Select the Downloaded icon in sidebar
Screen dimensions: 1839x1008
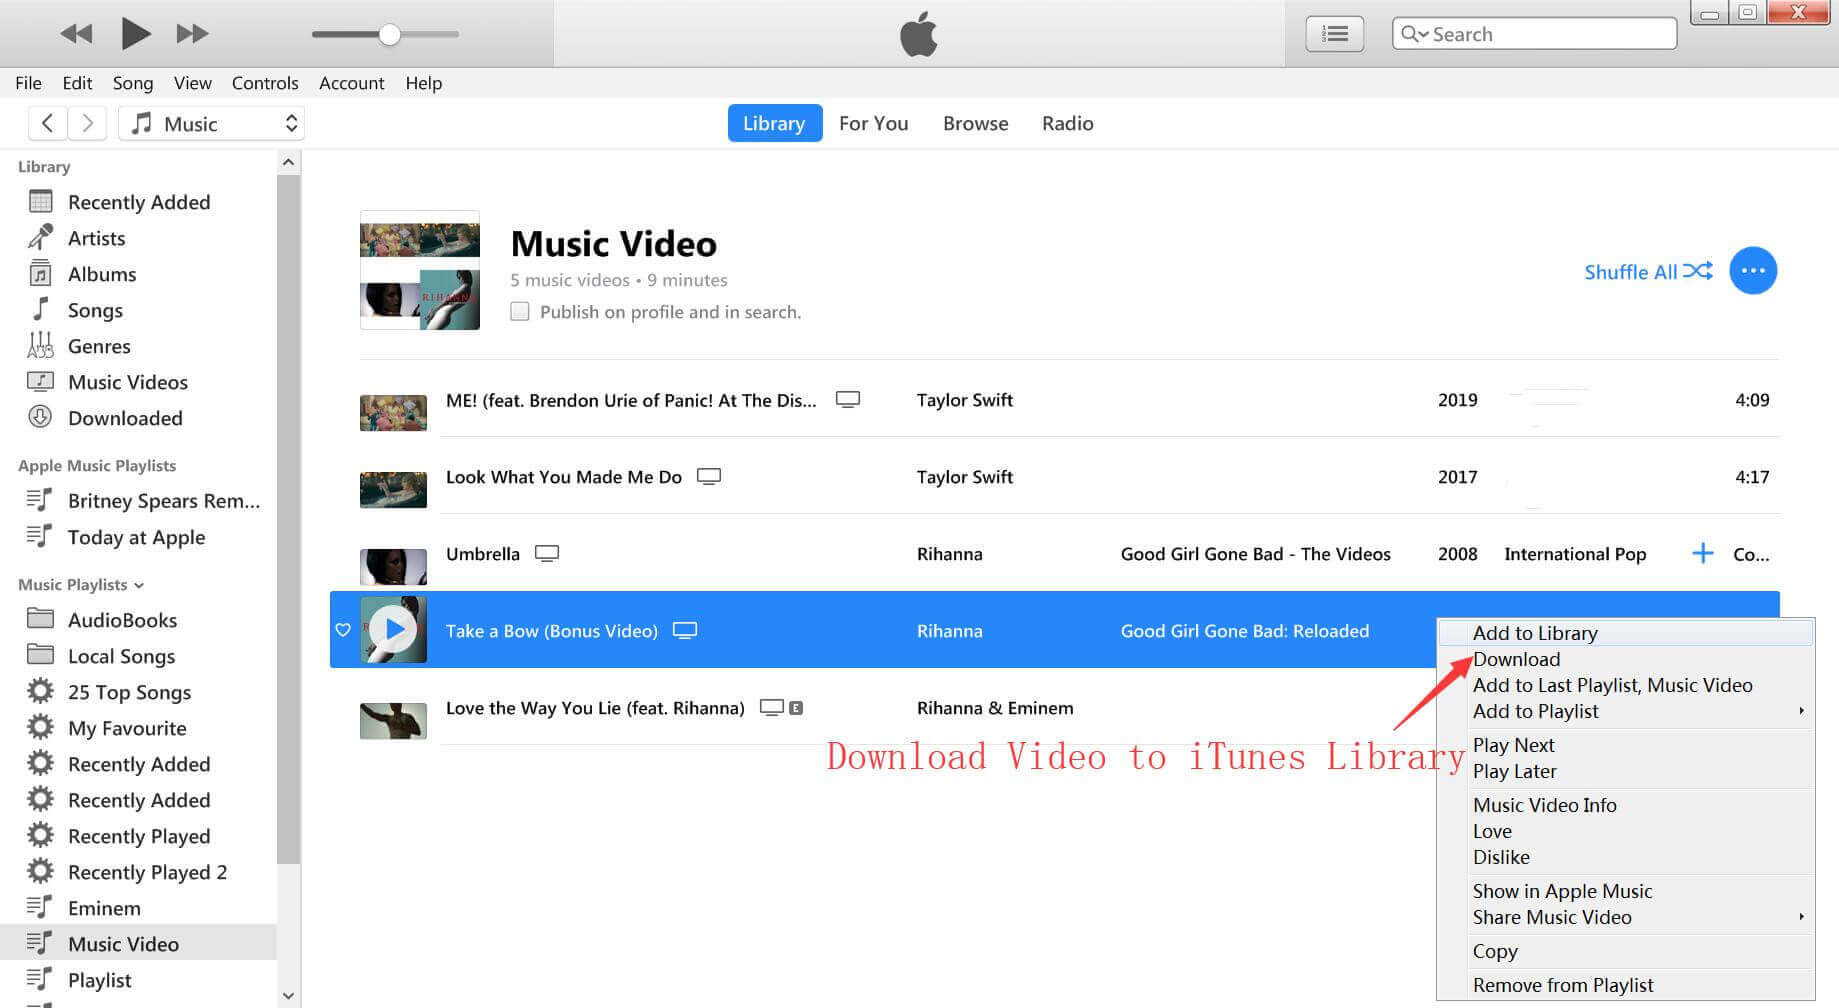40,417
